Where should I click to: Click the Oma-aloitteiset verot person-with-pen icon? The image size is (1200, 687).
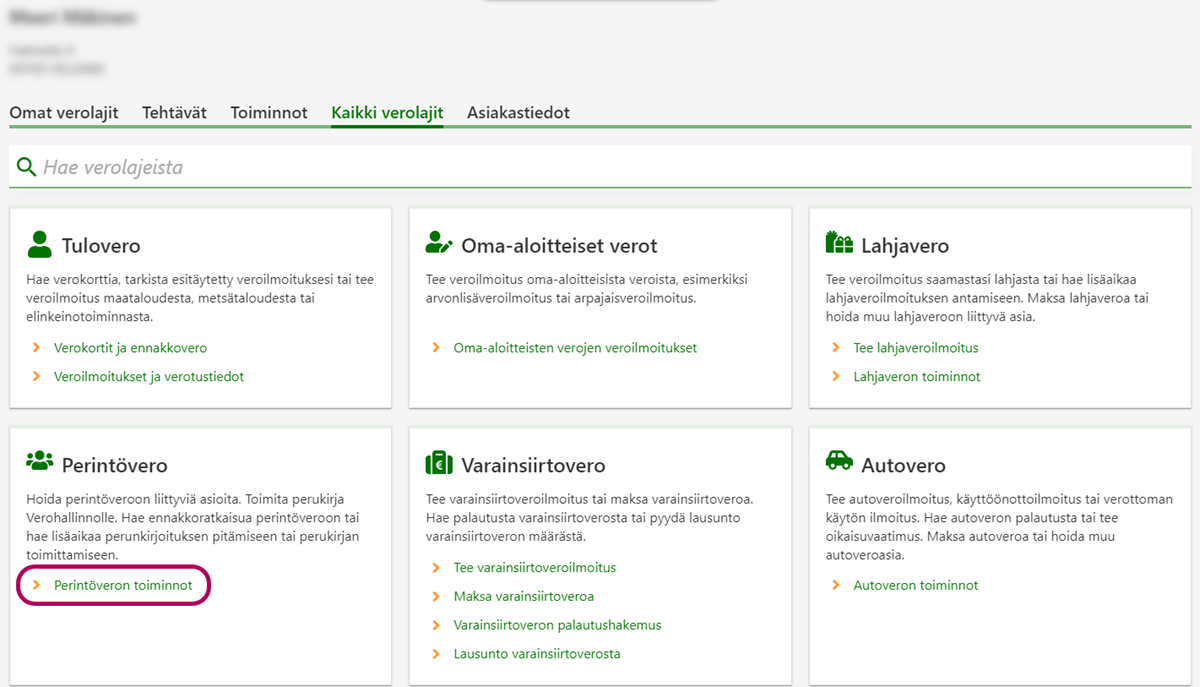439,244
